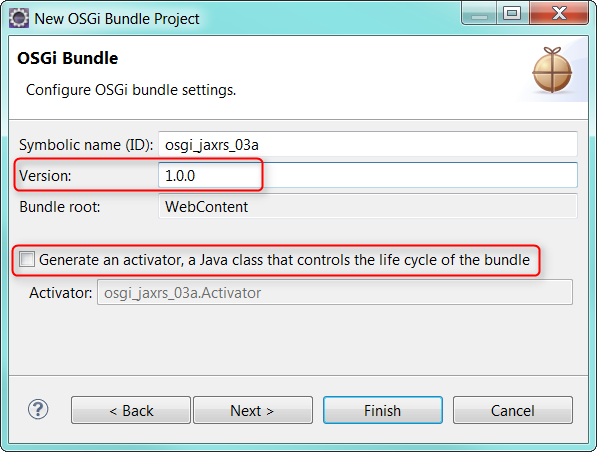
Task: Click the Symbolic name (ID) field
Action: click(368, 144)
